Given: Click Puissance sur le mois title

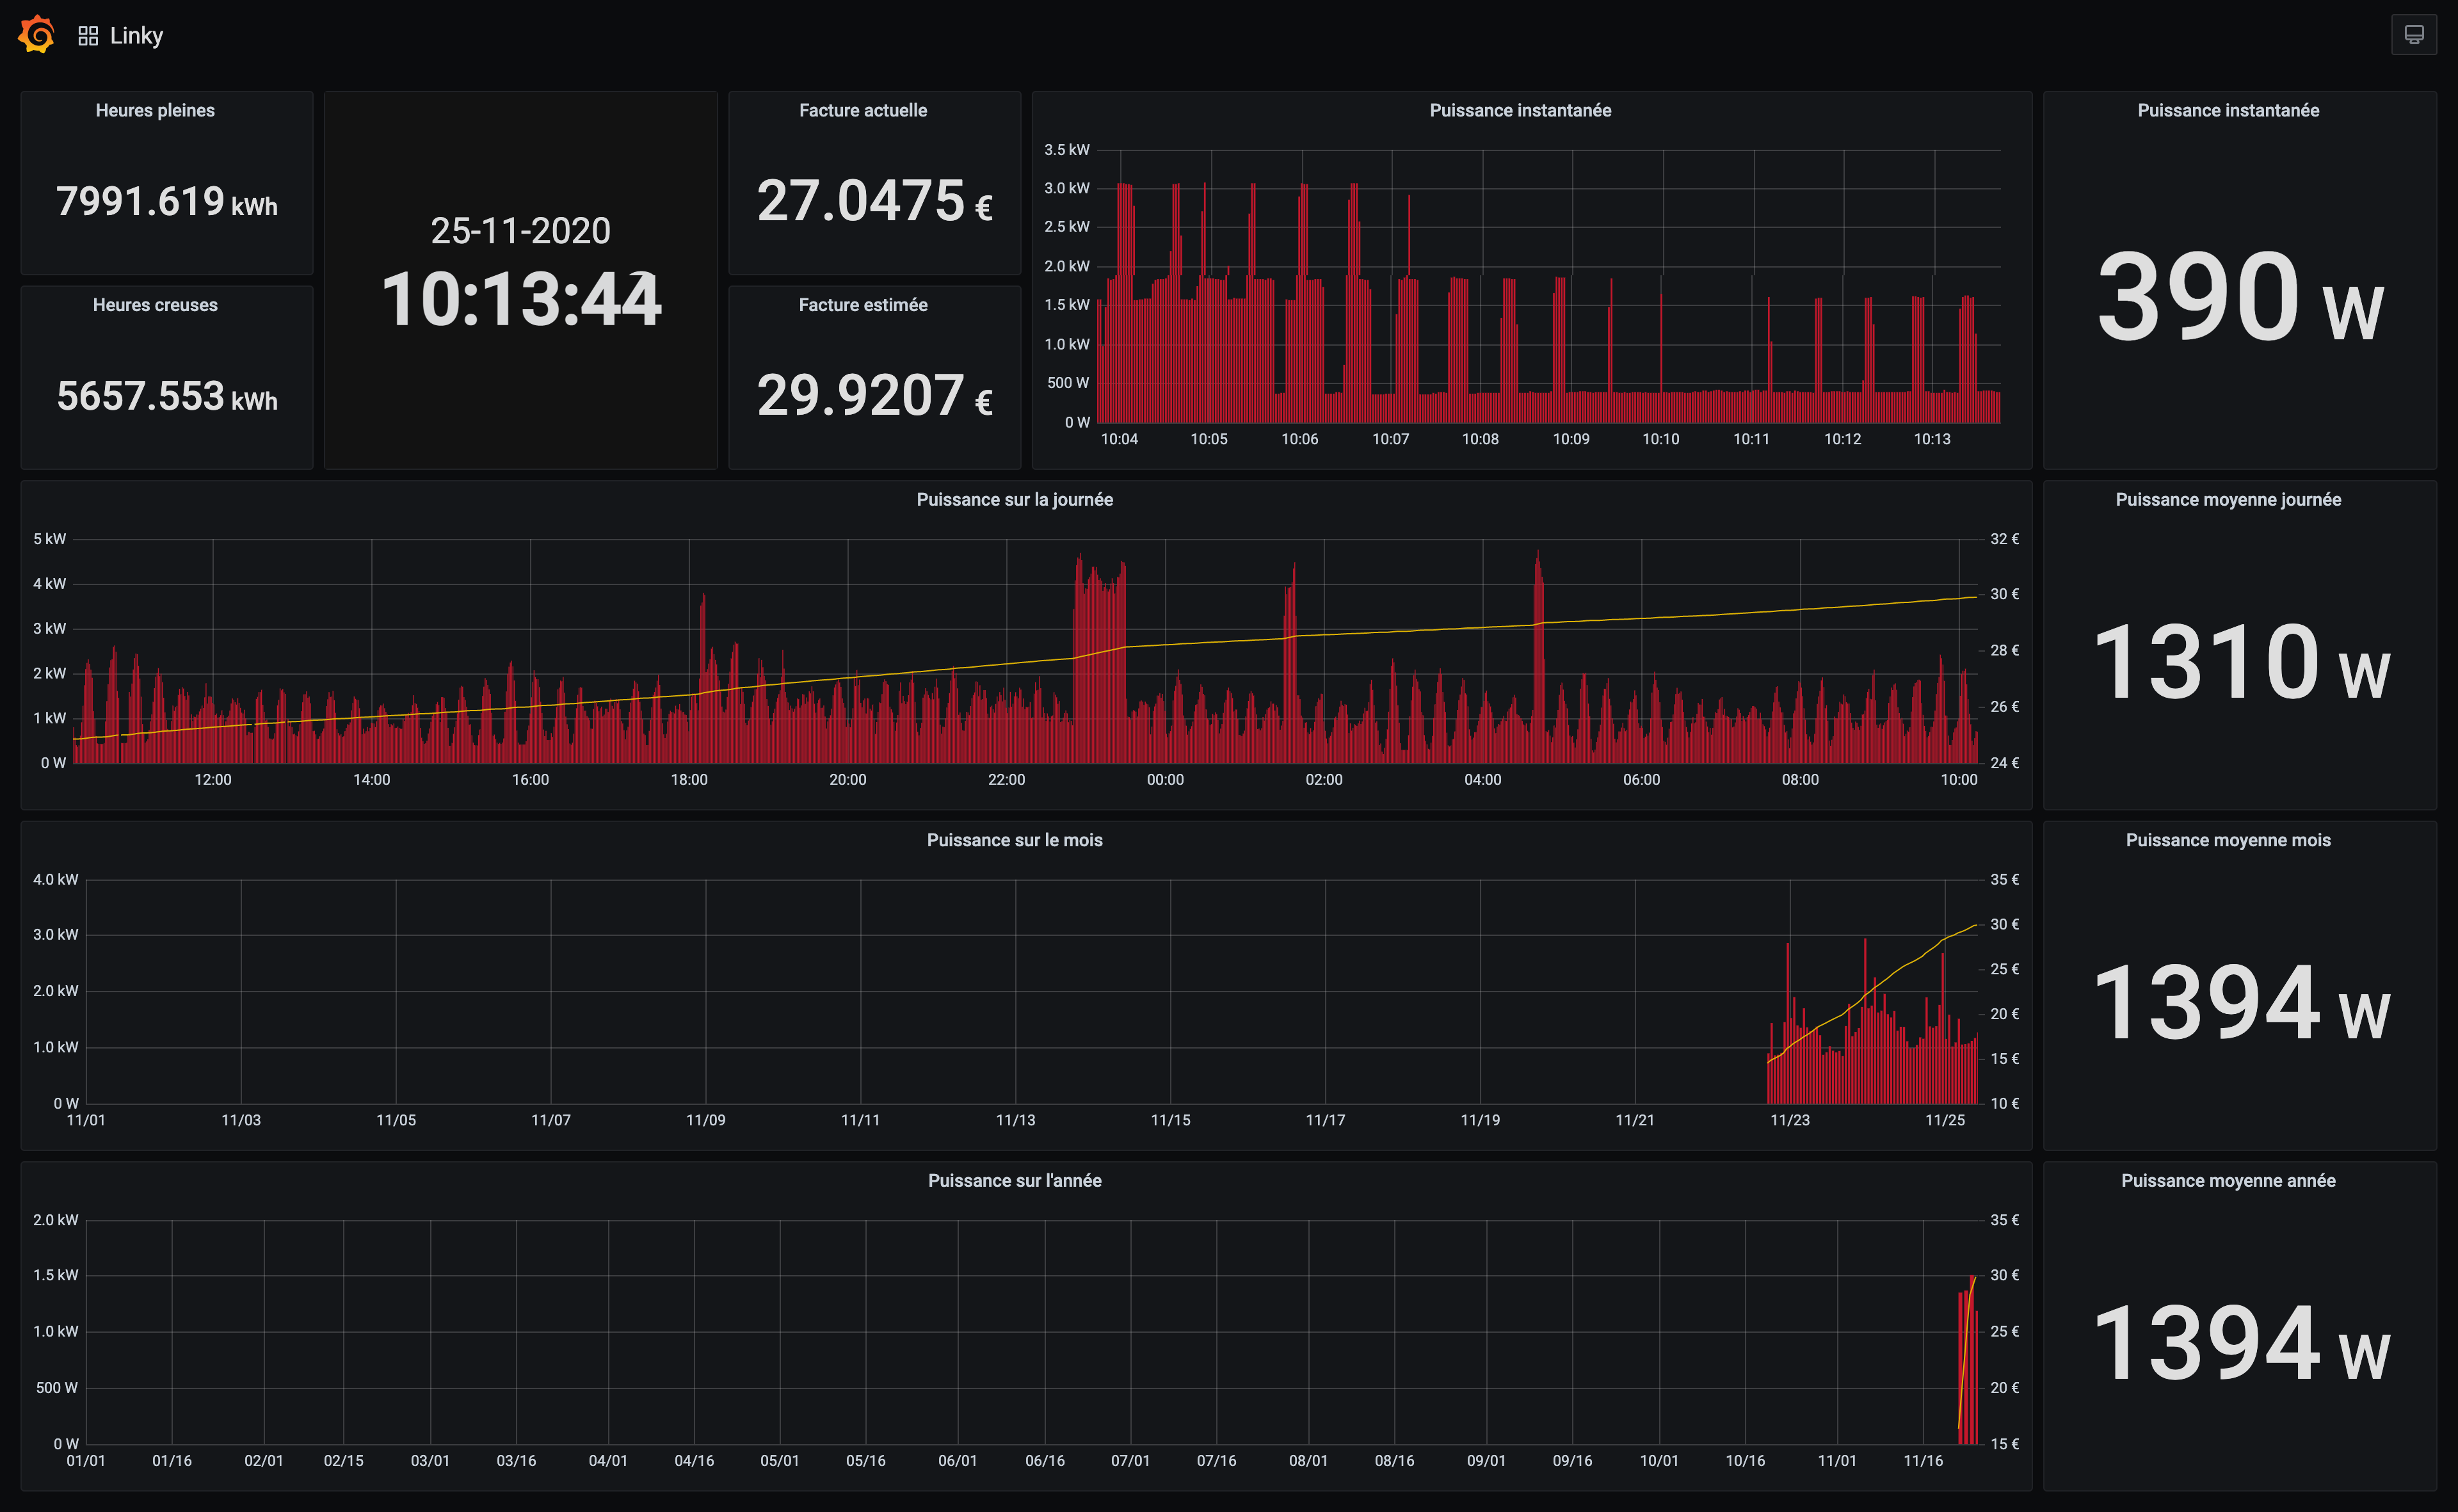Looking at the screenshot, I should coord(1014,840).
